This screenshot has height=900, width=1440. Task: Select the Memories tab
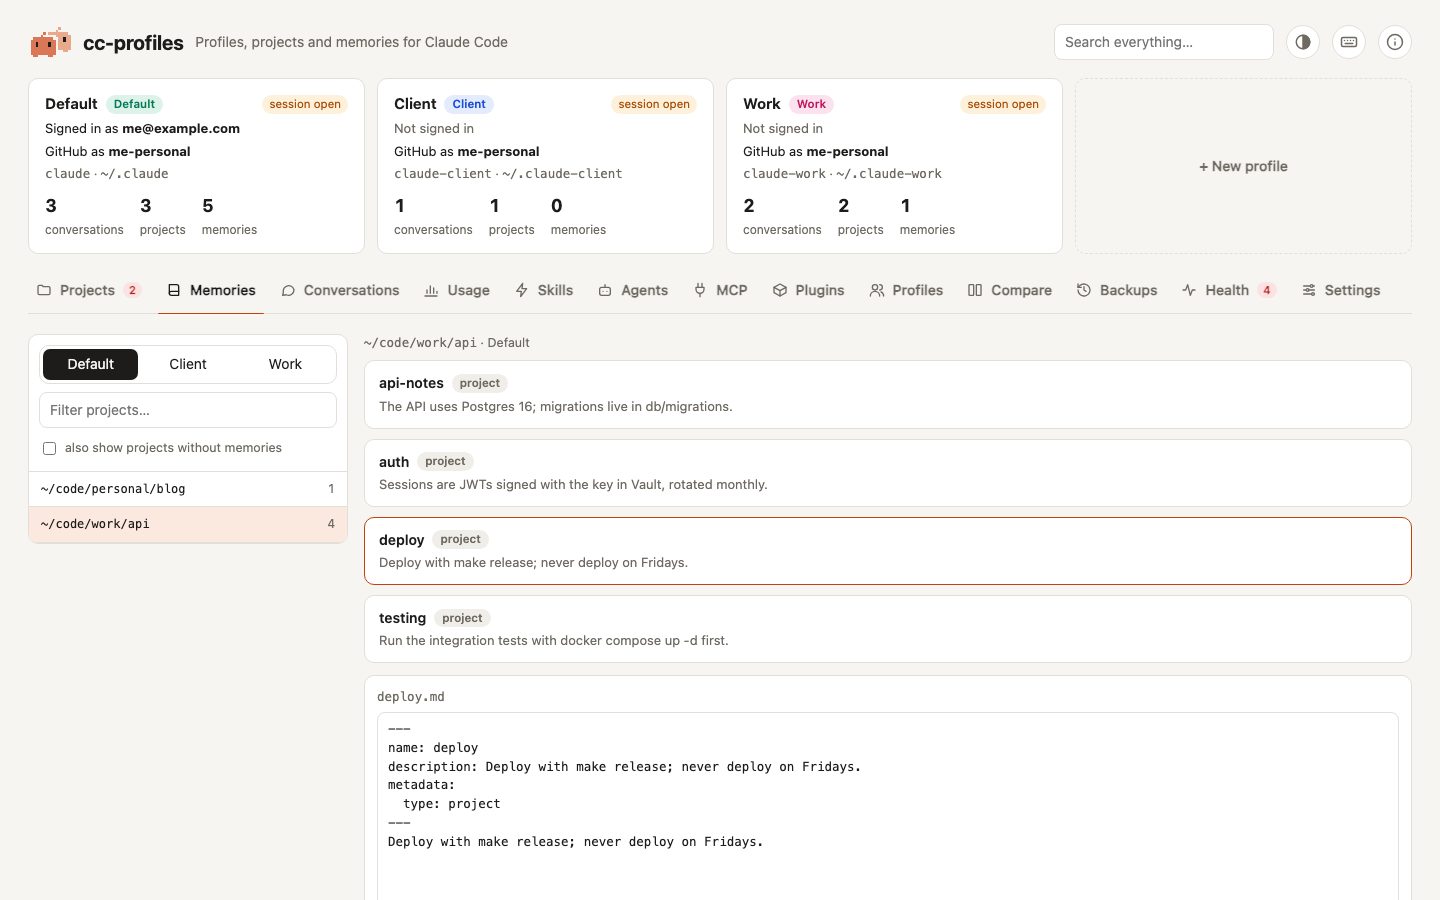(x=211, y=290)
